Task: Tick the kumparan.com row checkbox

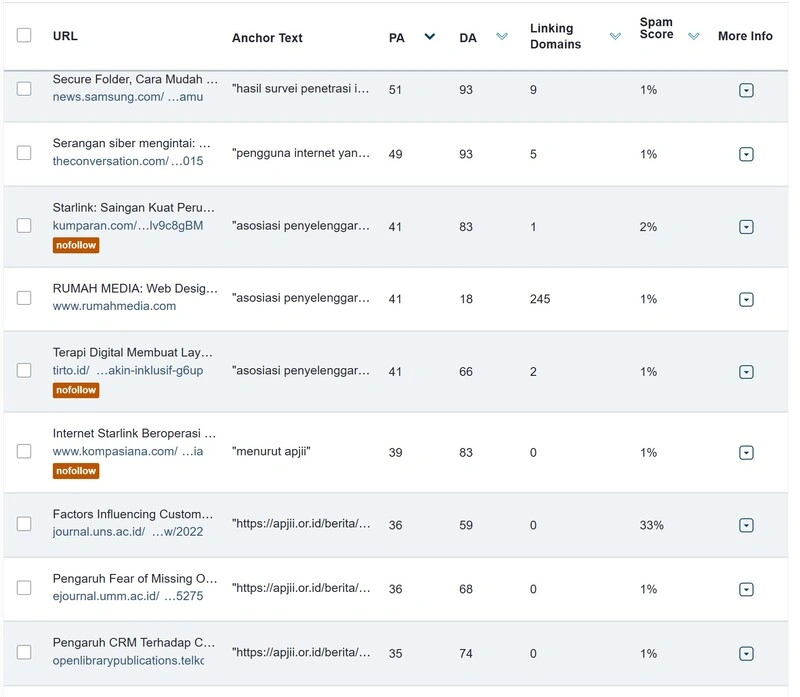Action: (24, 226)
